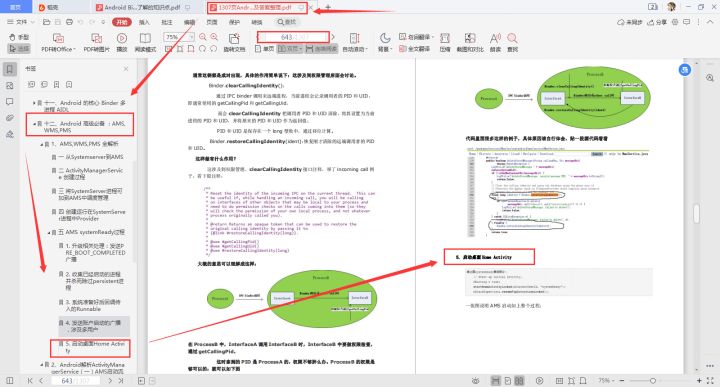Go to the 首页 home tab
This screenshot has width=720, height=387.
click(16, 7)
